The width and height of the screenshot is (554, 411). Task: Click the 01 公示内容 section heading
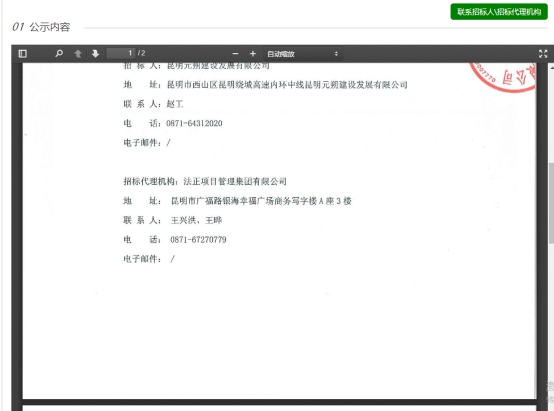coord(41,27)
